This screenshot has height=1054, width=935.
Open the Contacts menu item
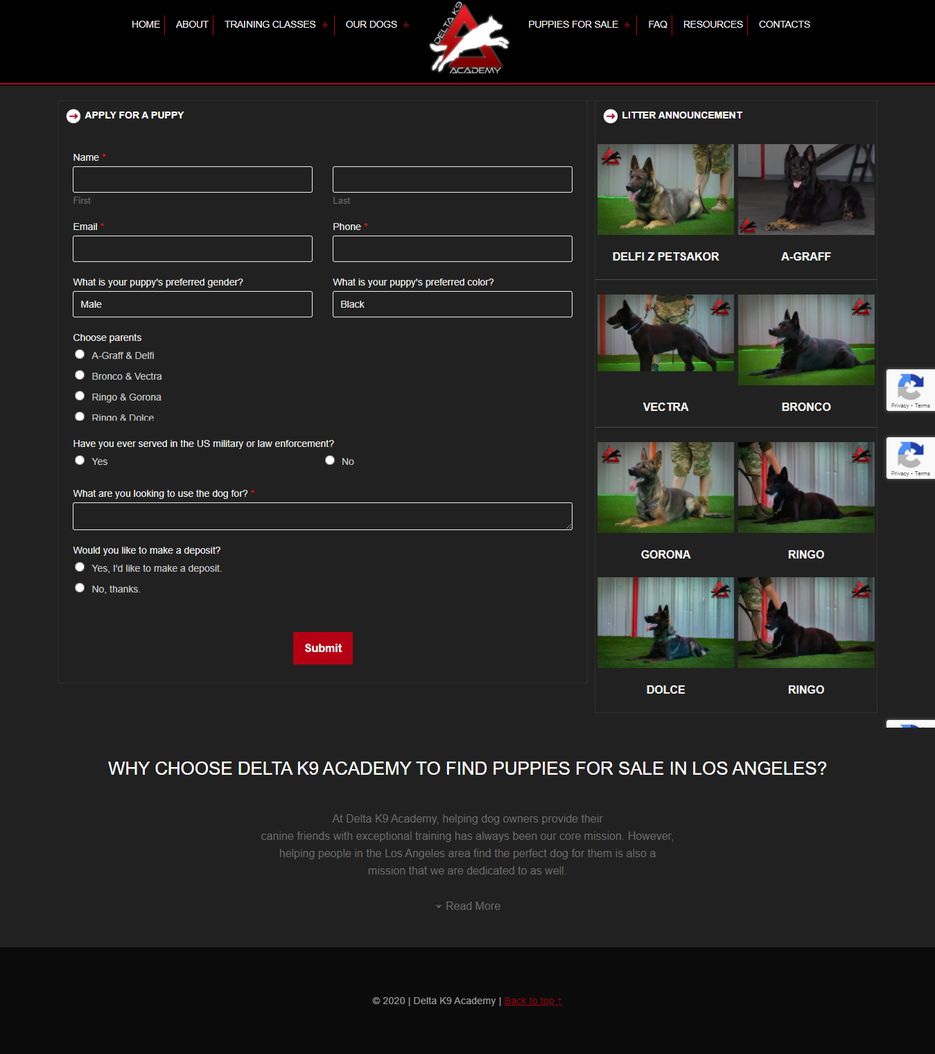(784, 24)
